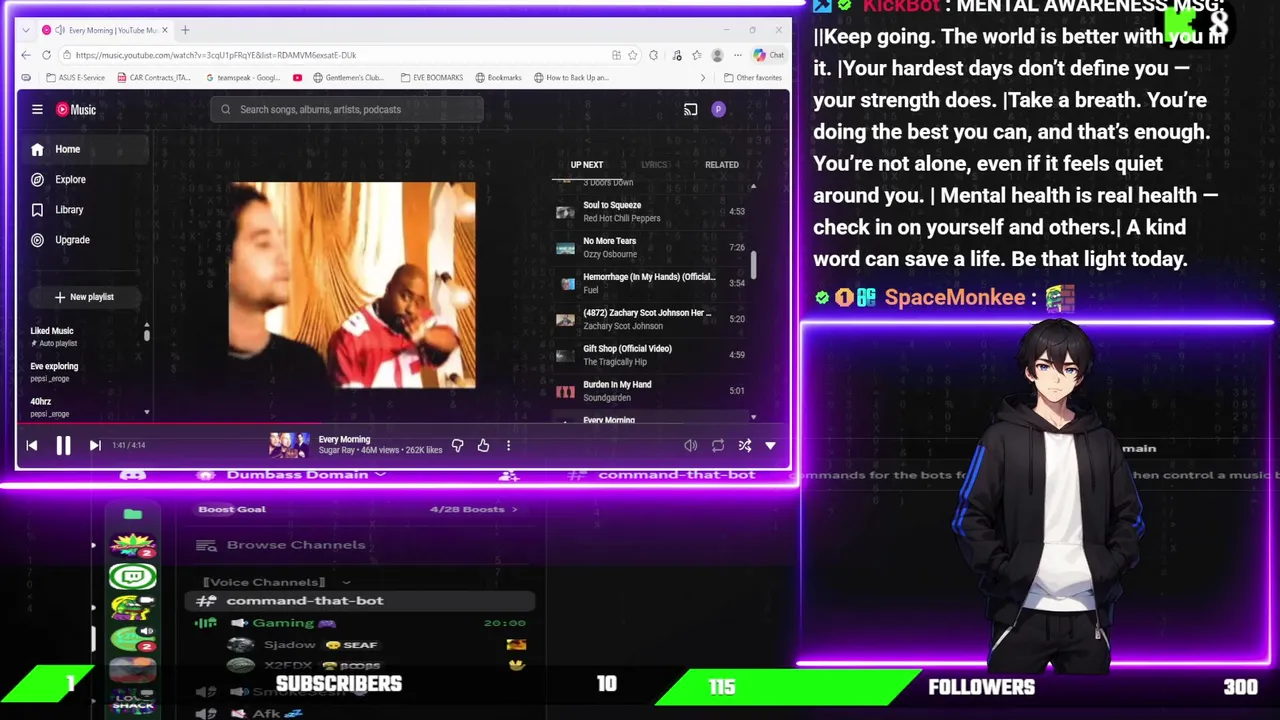The width and height of the screenshot is (1280, 720).
Task: Play Gift Shop by The Tragically Hip
Action: pos(650,355)
